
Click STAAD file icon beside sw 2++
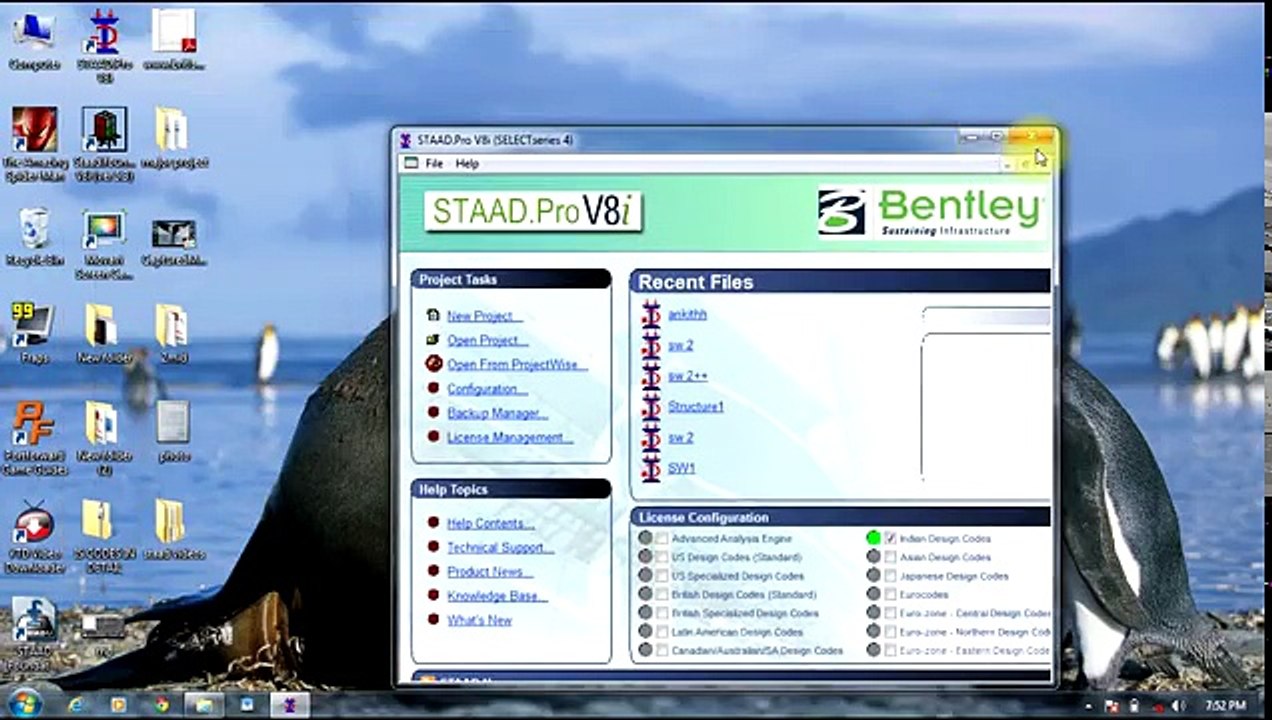651,377
